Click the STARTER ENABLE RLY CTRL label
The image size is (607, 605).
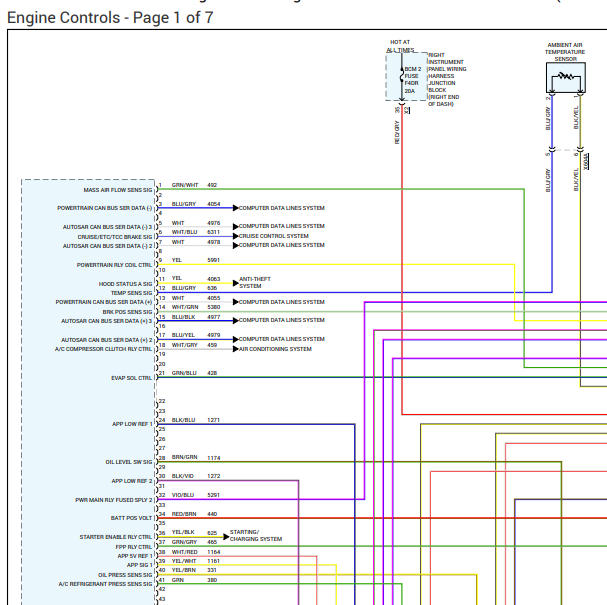(x=116, y=537)
